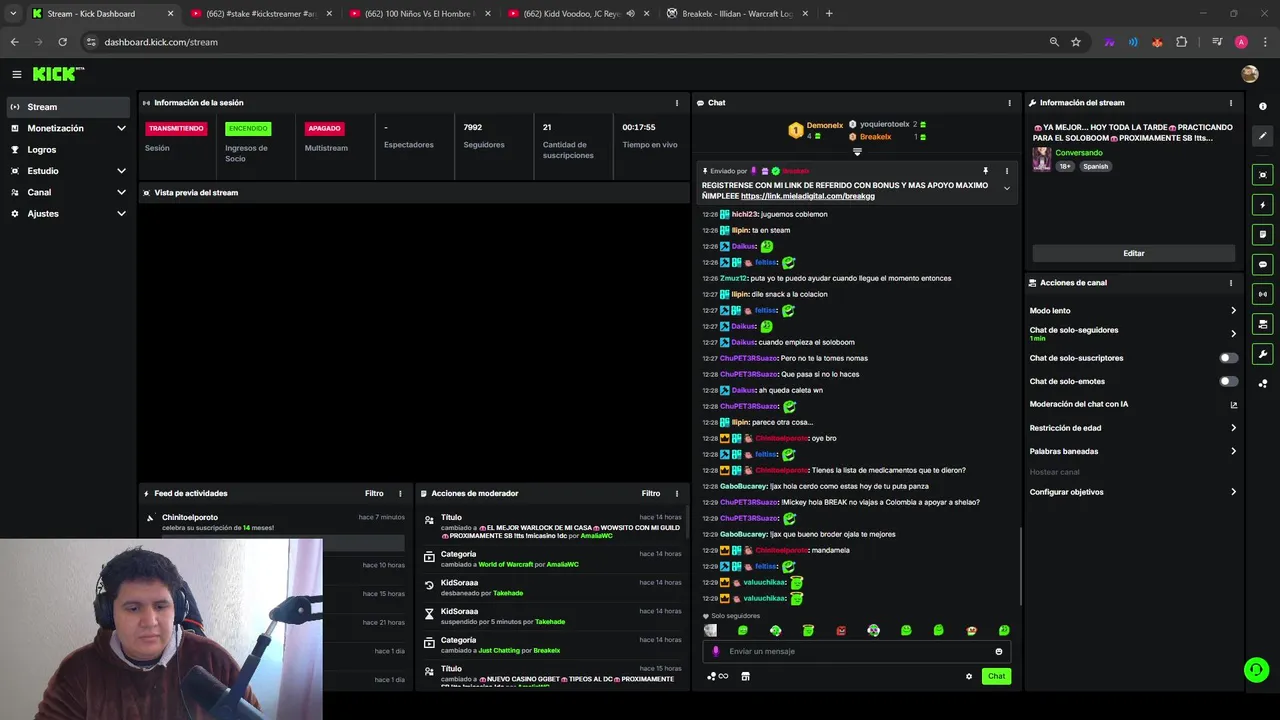The image size is (1280, 720).
Task: Toggle the notes widget icon in right toolbar
Action: (1262, 235)
